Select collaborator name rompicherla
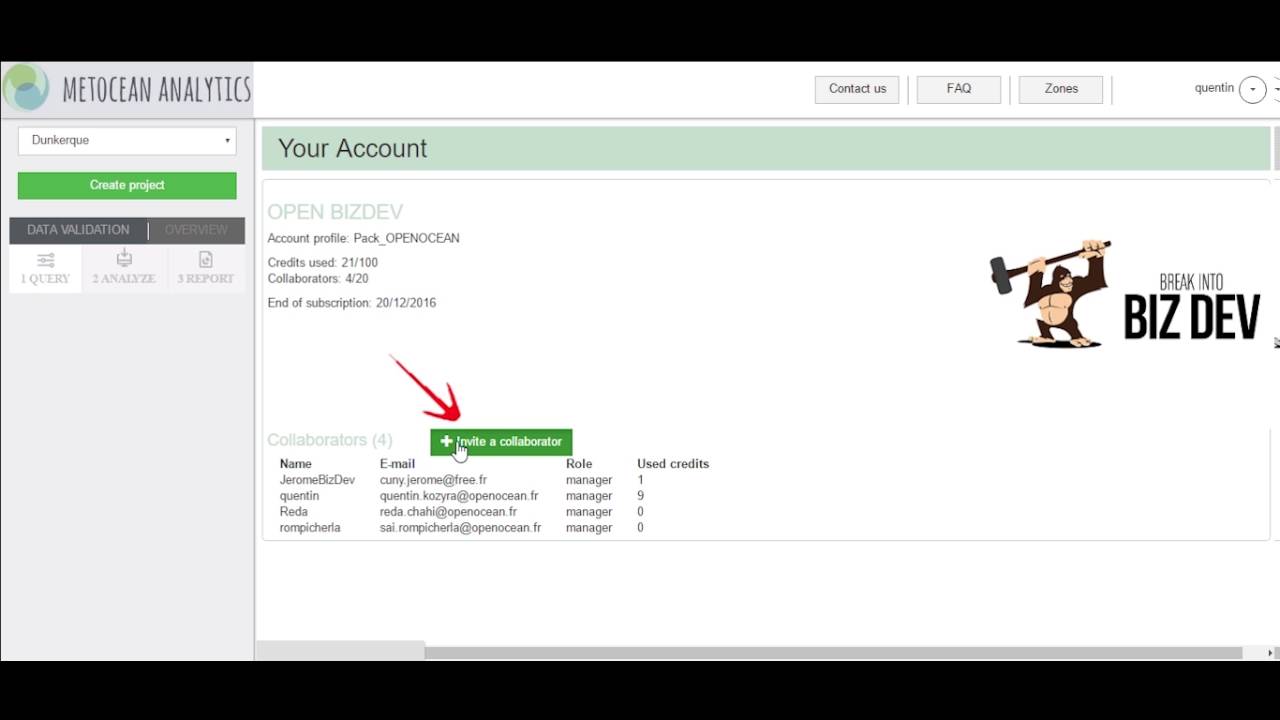The width and height of the screenshot is (1280, 720). (x=310, y=528)
